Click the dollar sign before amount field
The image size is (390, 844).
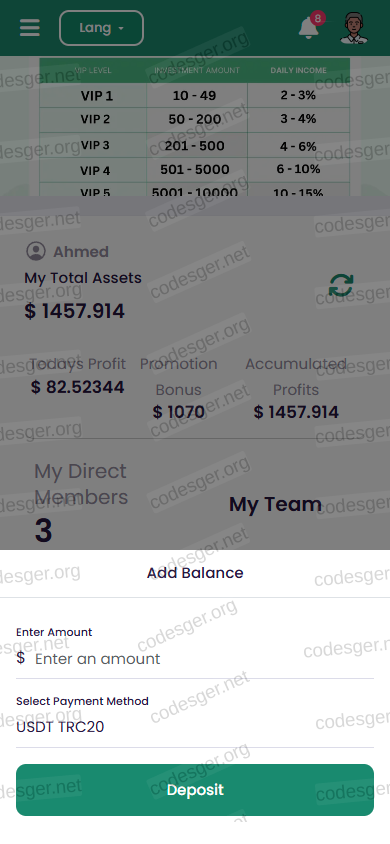pyautogui.click(x=20, y=658)
